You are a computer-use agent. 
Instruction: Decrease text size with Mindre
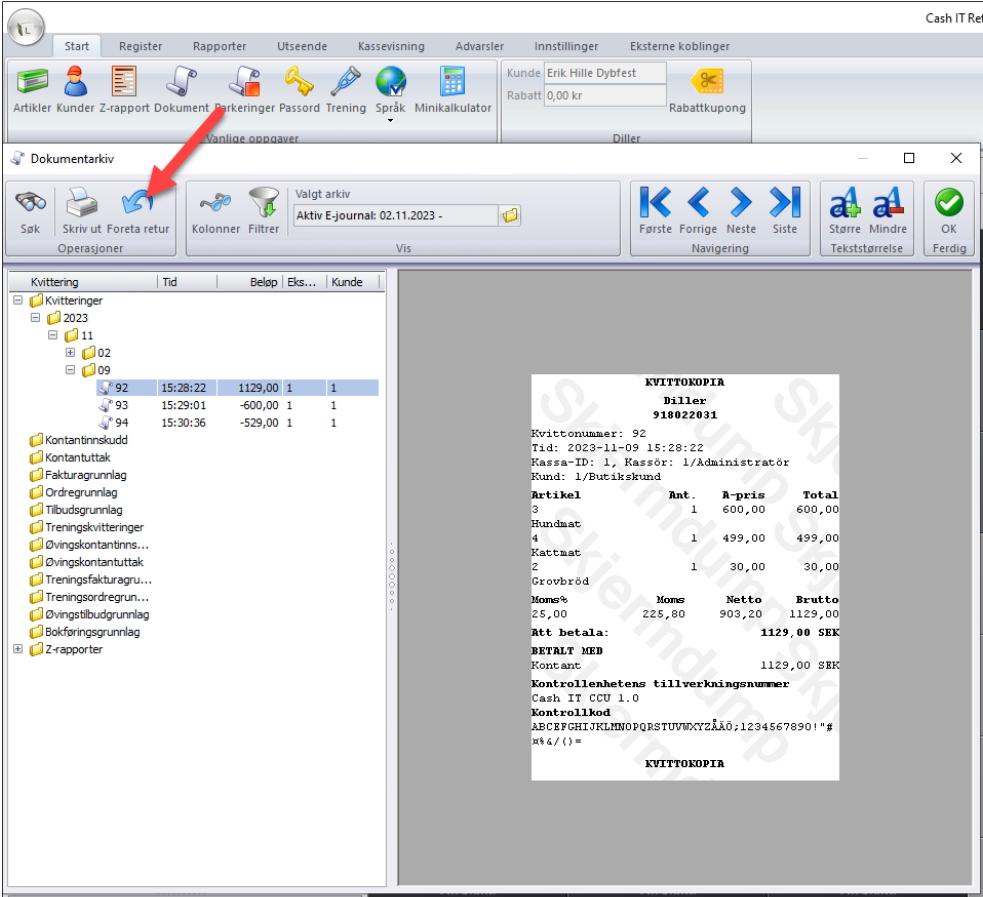(x=887, y=204)
